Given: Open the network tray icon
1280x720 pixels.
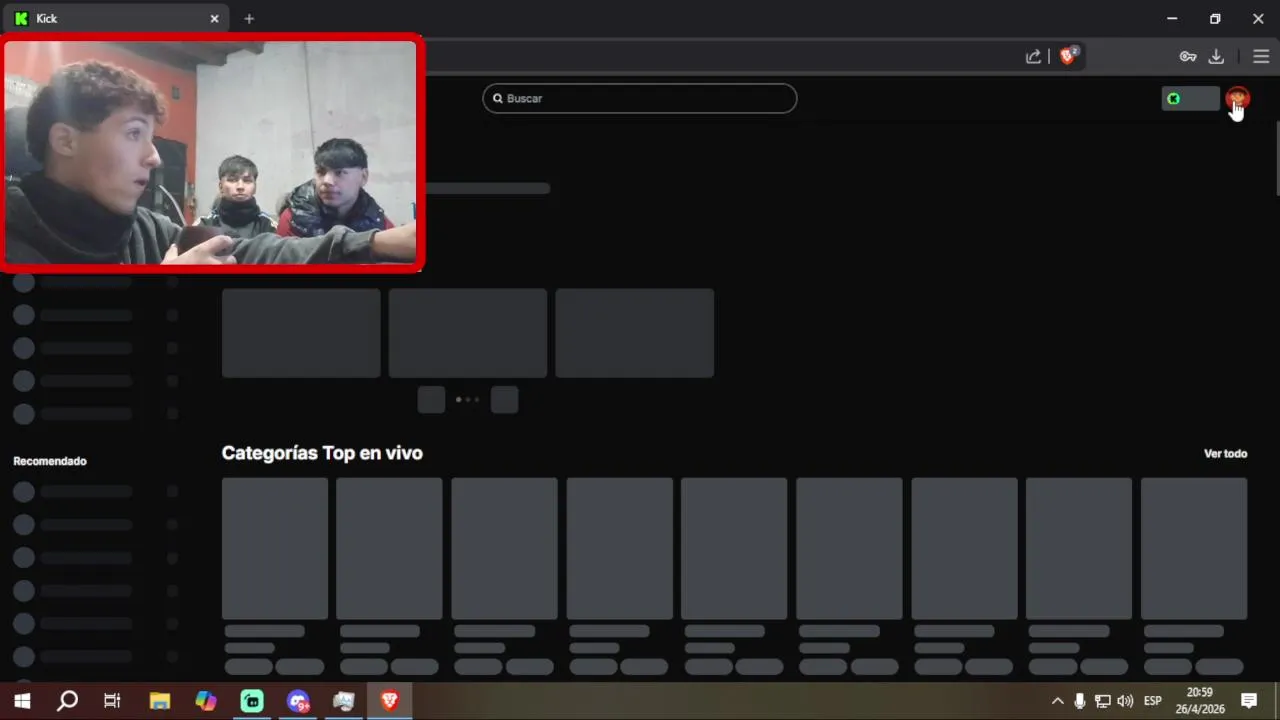Looking at the screenshot, I should click(1102, 701).
